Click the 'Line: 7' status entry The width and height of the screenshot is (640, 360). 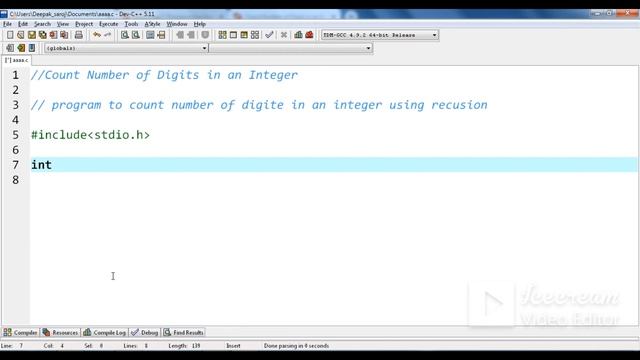[12, 346]
